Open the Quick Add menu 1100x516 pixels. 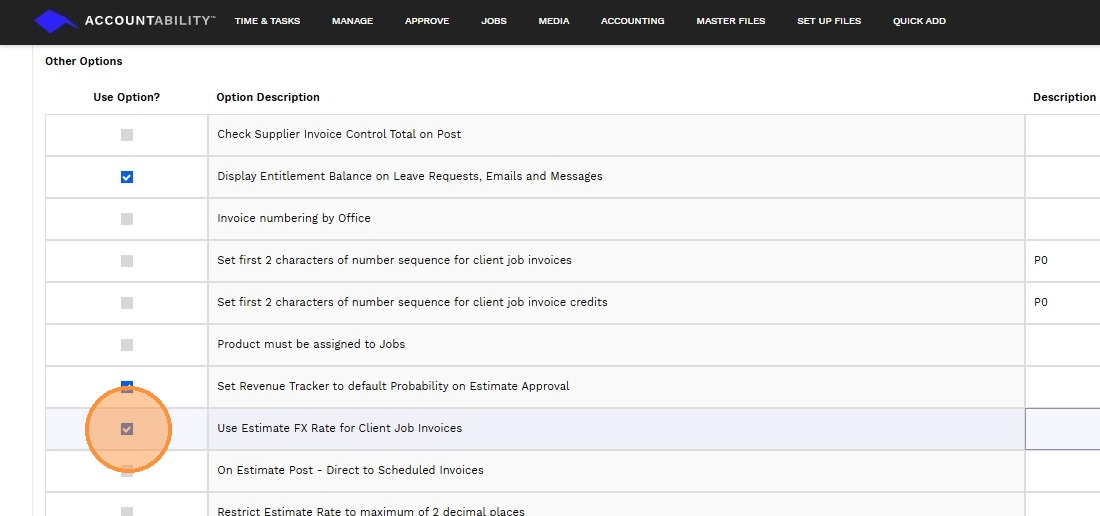[919, 21]
